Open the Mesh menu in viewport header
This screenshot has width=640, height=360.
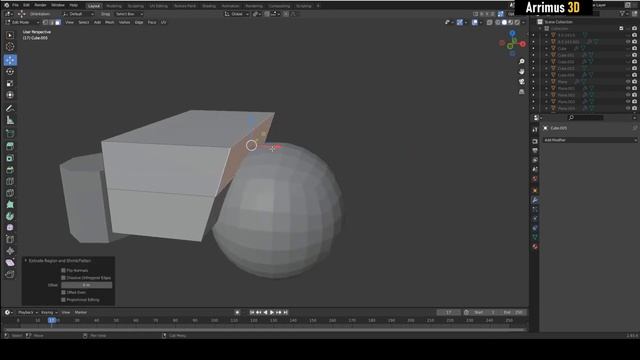pyautogui.click(x=109, y=22)
